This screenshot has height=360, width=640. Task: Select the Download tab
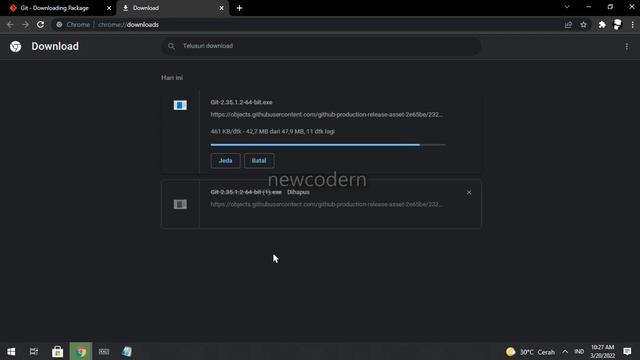(x=173, y=8)
